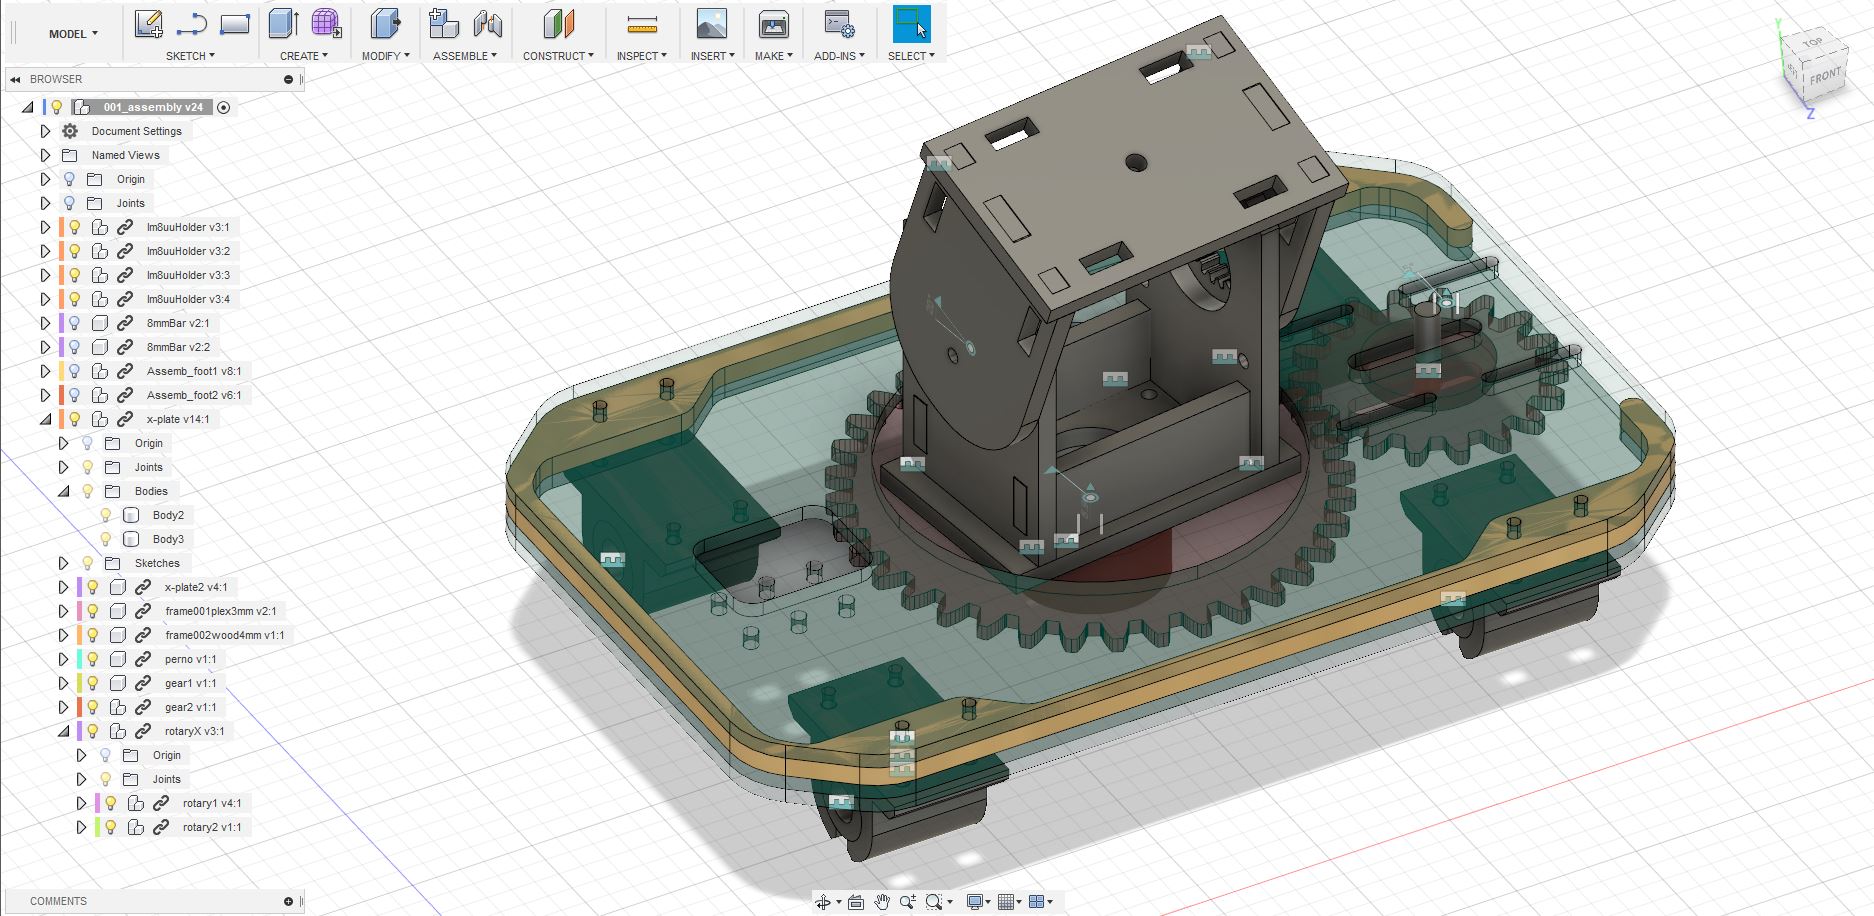Viewport: 1874px width, 916px height.
Task: Toggle visibility bulb of Origin folder under root
Action: pos(69,179)
